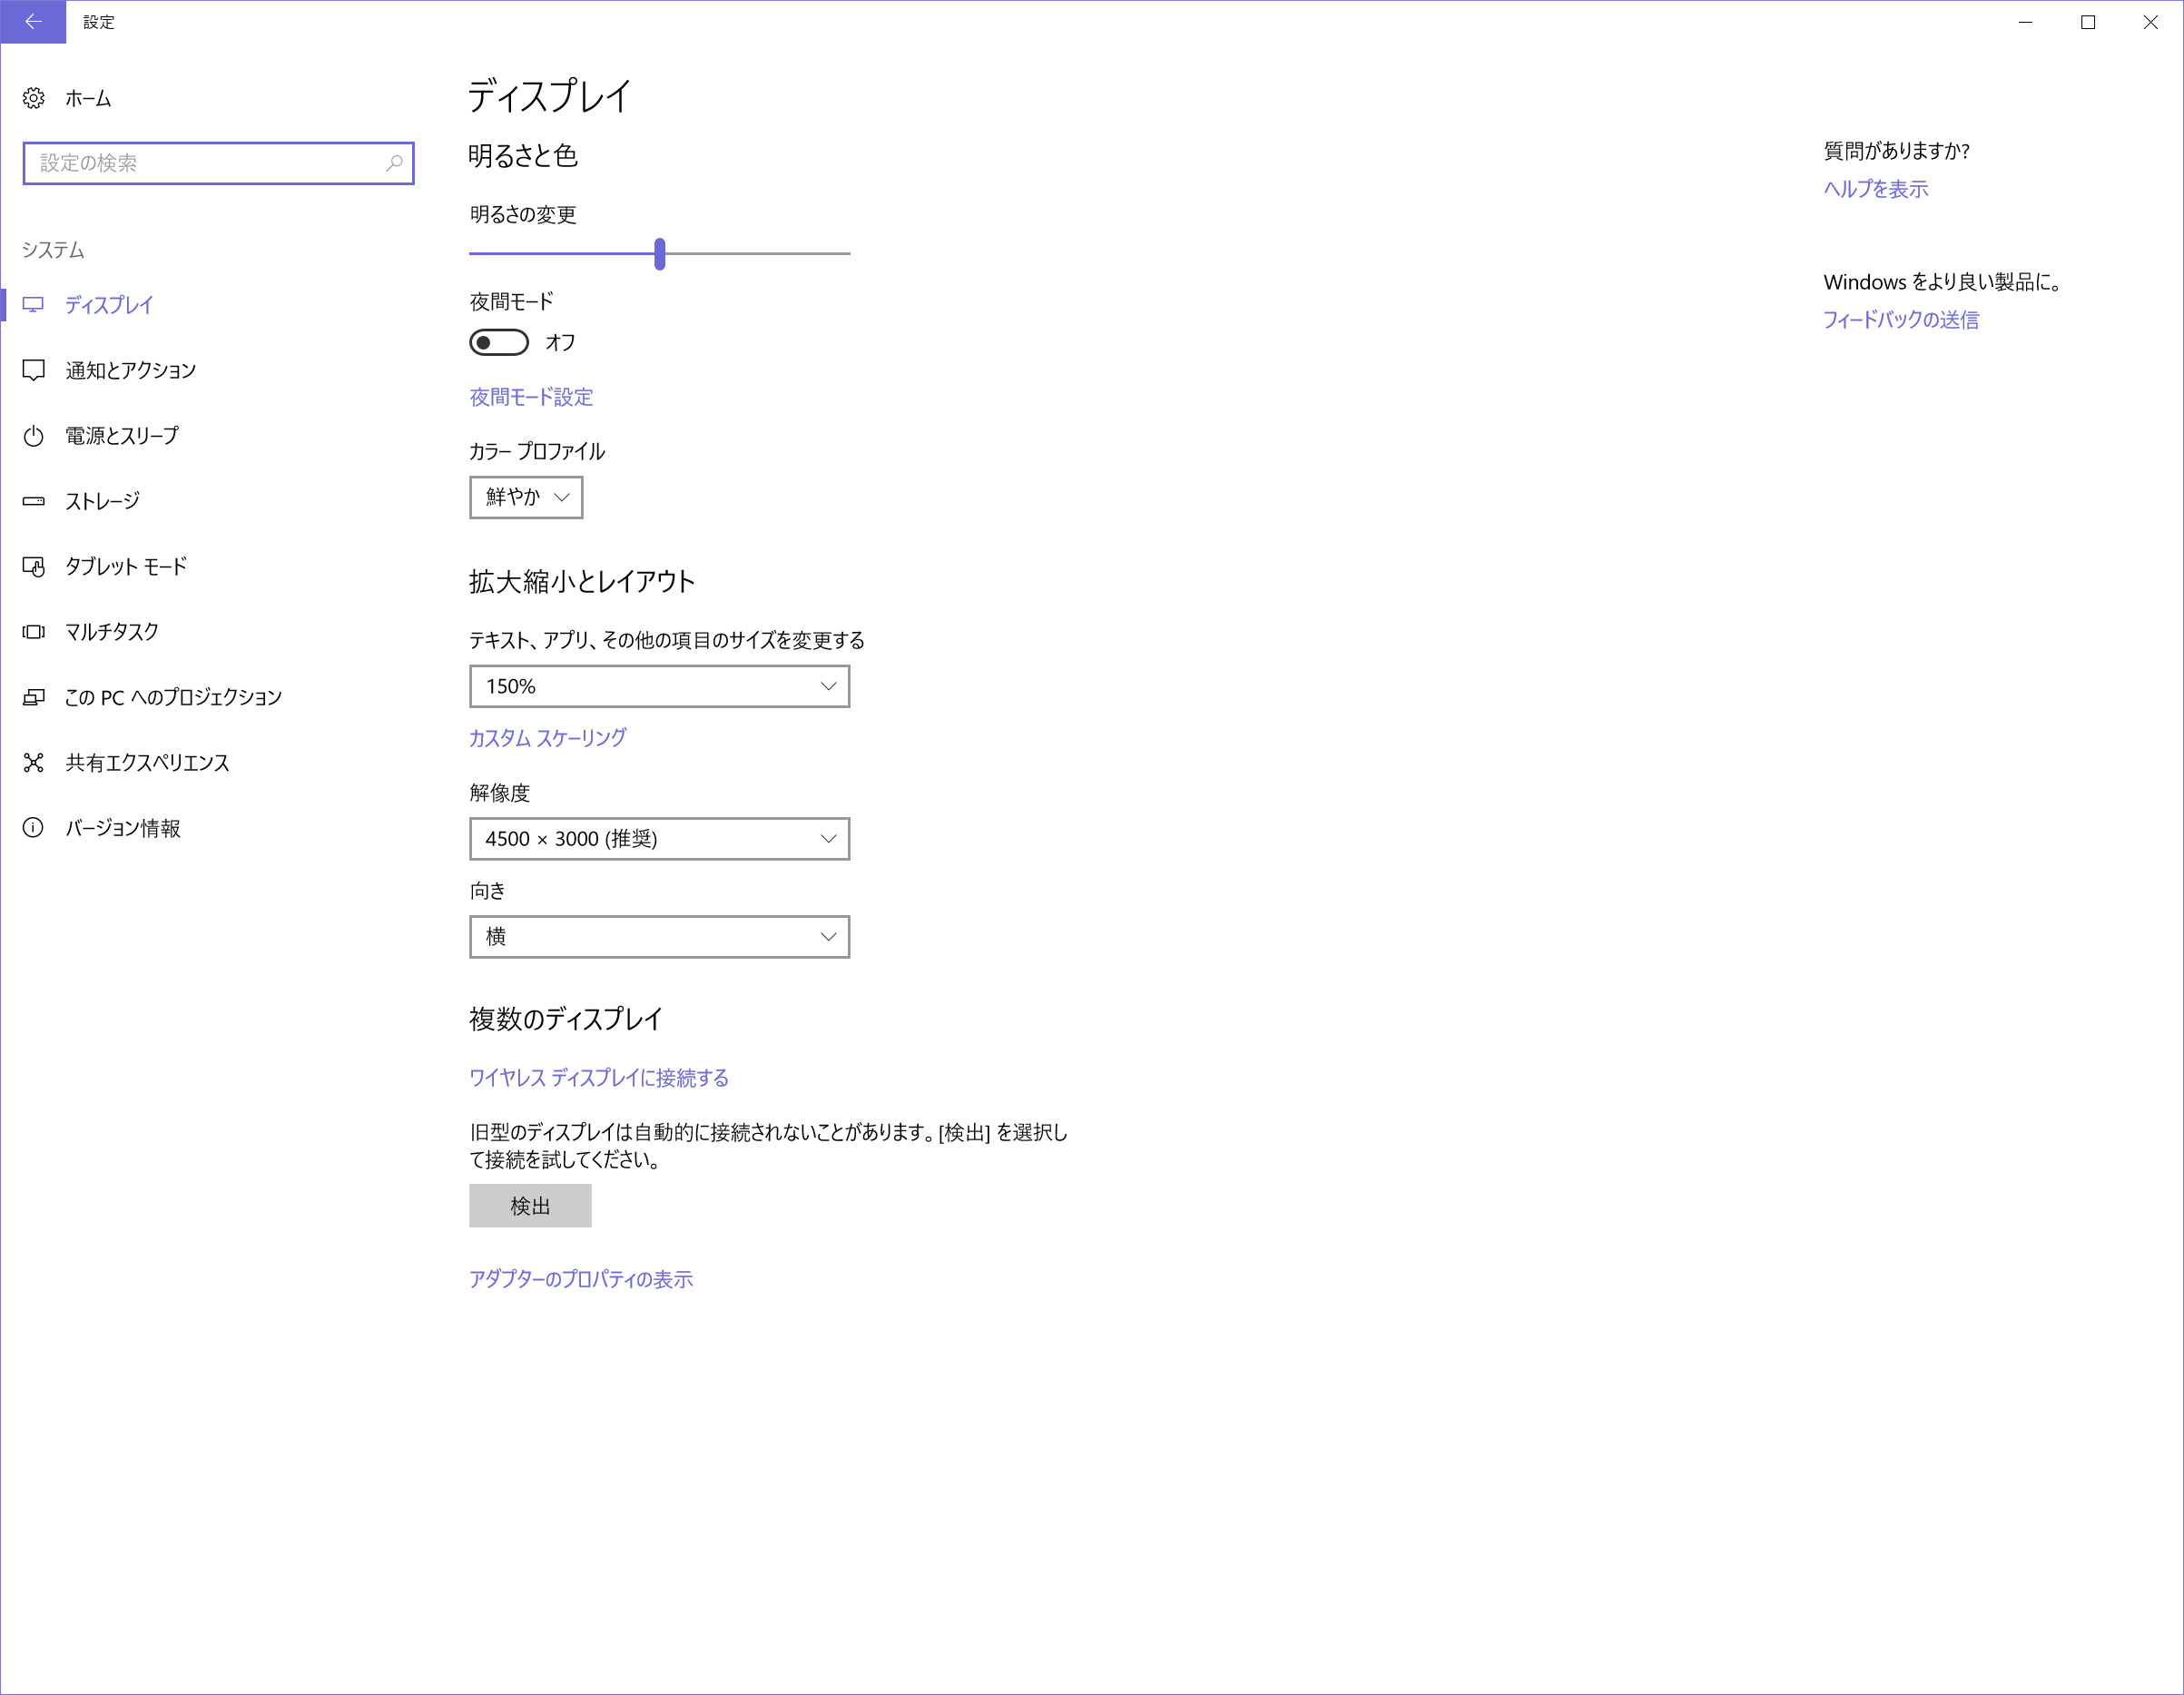This screenshot has width=2184, height=1695.
Task: Go to この PC へのプロジェクション settings
Action: point(174,698)
